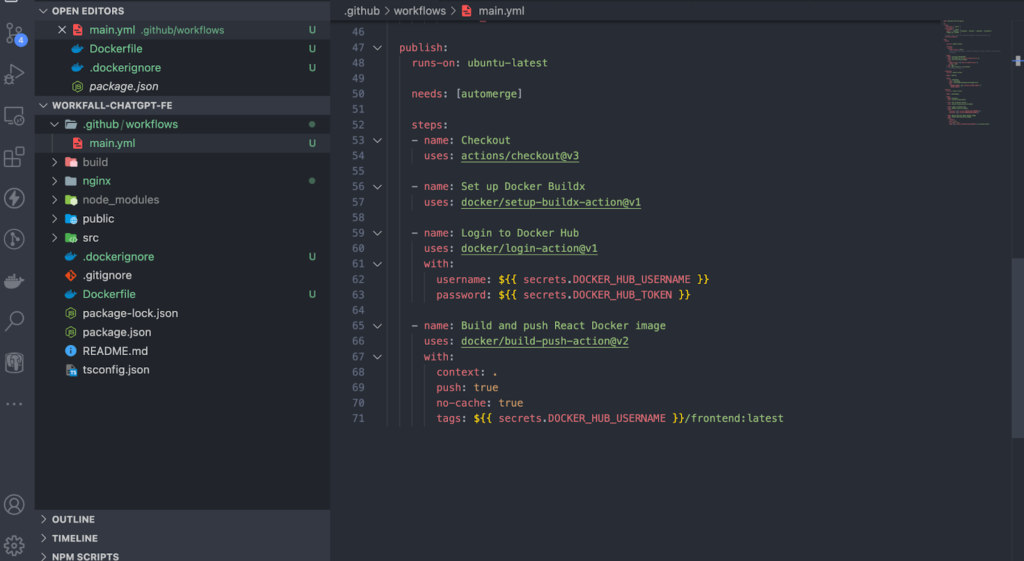This screenshot has height=561, width=1024.
Task: Select Dockerfile in Open Editors list
Action: coord(183,48)
